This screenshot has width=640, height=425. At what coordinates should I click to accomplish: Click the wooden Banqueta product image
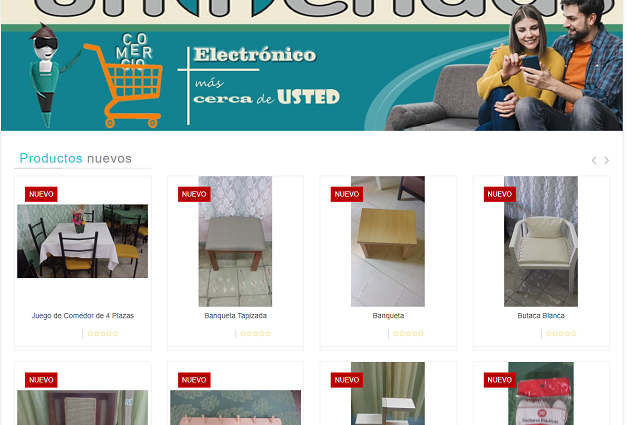click(388, 241)
